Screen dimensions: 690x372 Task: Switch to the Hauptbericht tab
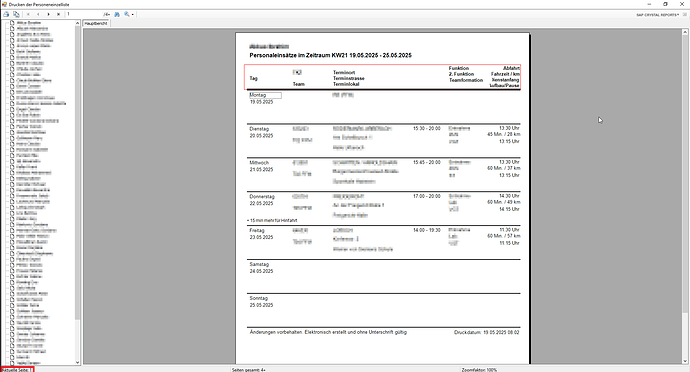tap(96, 23)
